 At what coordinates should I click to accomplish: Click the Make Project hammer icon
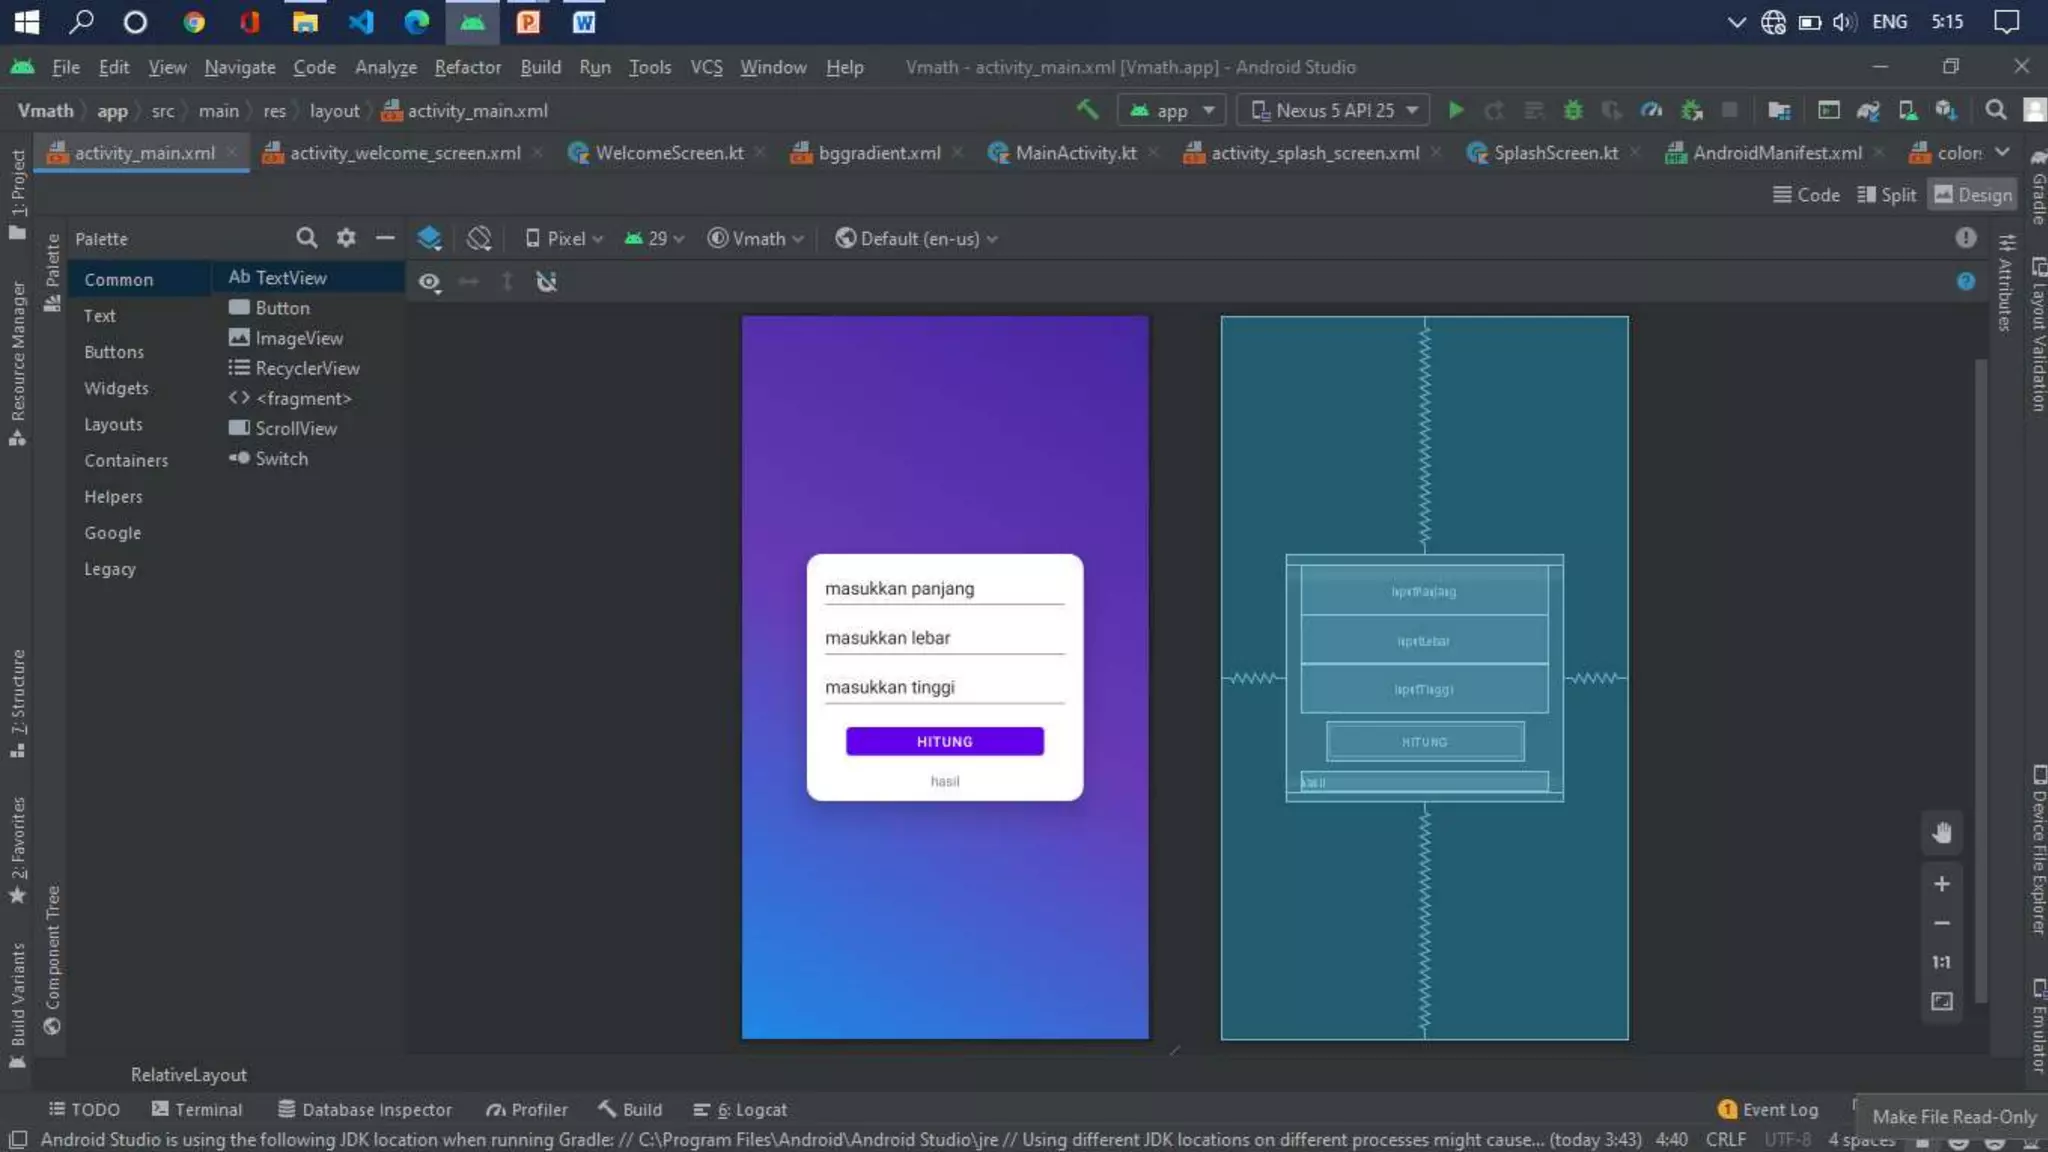tap(1087, 110)
